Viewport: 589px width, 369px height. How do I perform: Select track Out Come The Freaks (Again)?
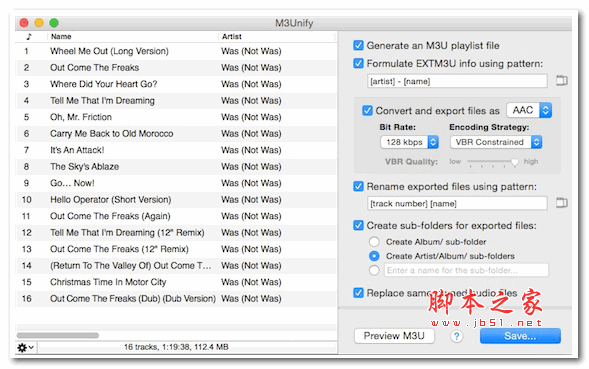pyautogui.click(x=176, y=216)
